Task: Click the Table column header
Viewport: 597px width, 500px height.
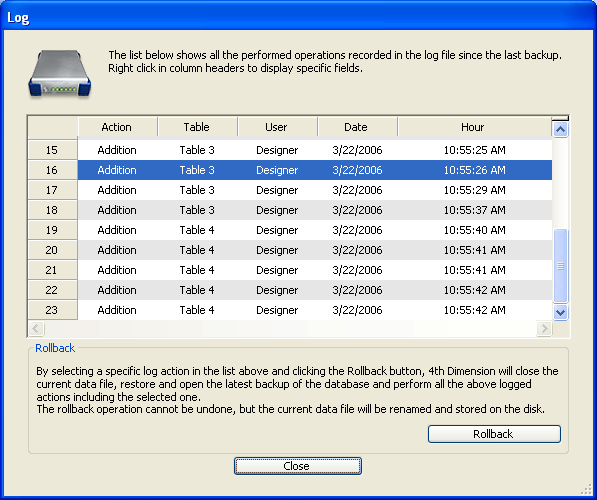Action: coord(197,127)
